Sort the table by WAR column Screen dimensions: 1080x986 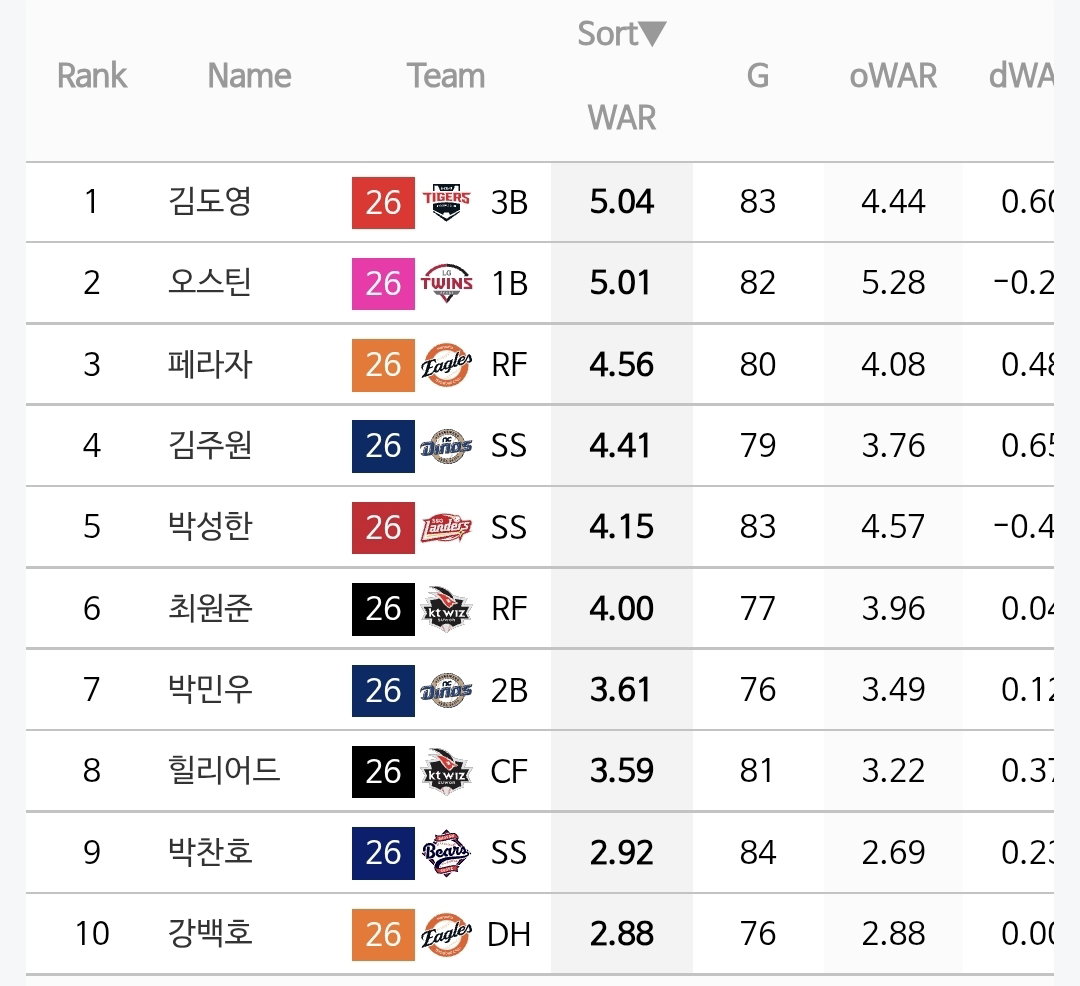click(x=621, y=118)
